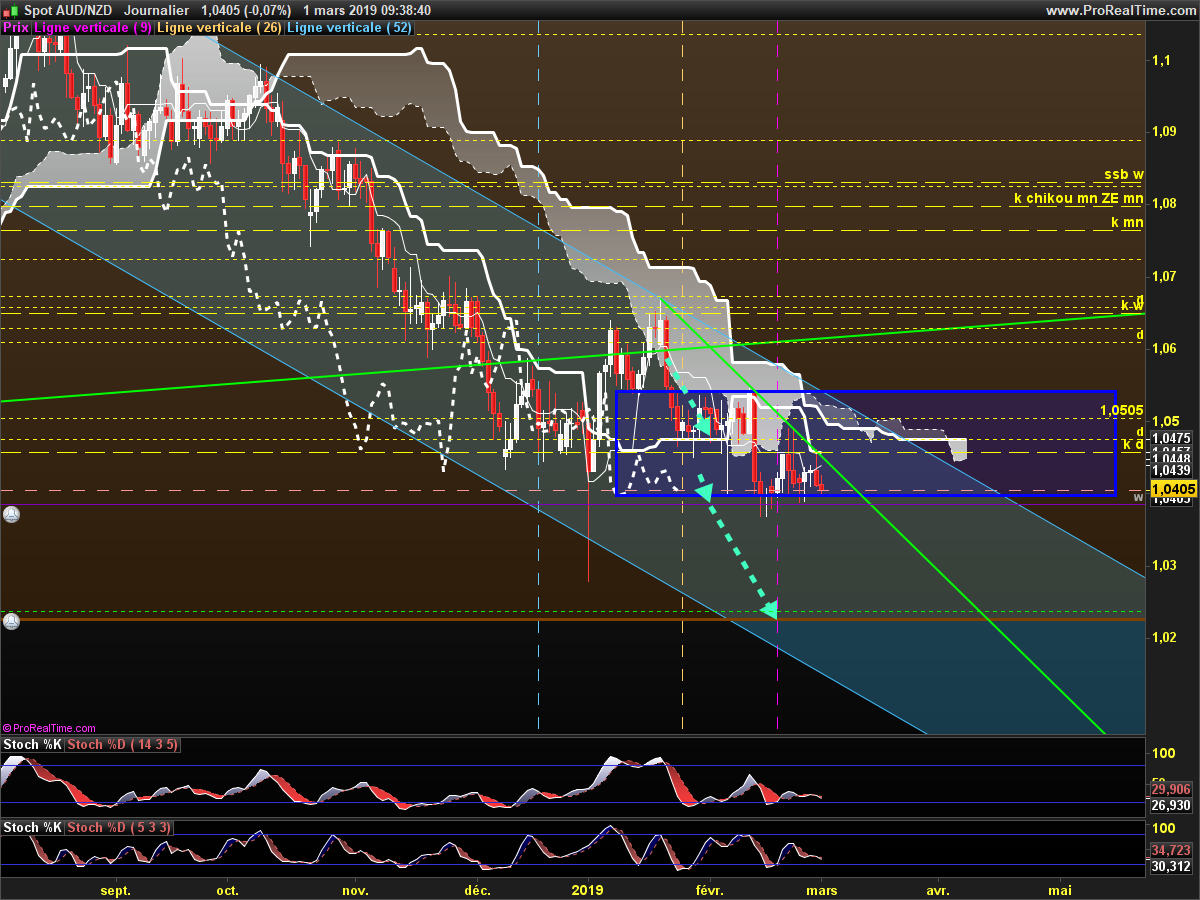Open the www.ProRealTime.com link at top right
Image resolution: width=1200 pixels, height=900 pixels.
1119,10
